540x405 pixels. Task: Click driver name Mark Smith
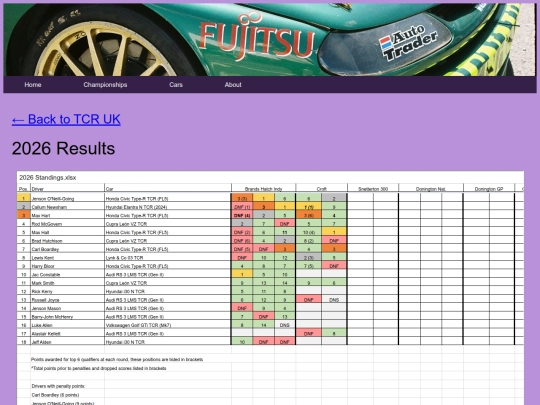tap(43, 283)
